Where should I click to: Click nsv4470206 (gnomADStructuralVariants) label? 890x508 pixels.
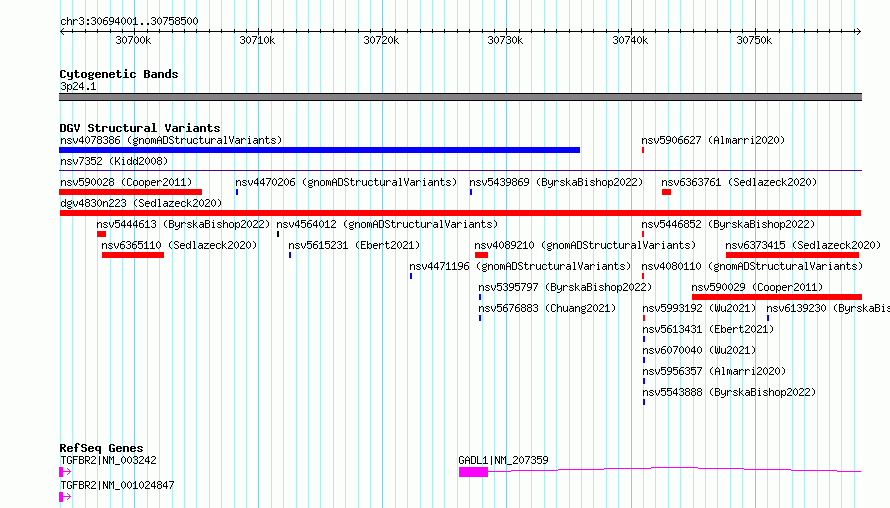[x=346, y=182]
